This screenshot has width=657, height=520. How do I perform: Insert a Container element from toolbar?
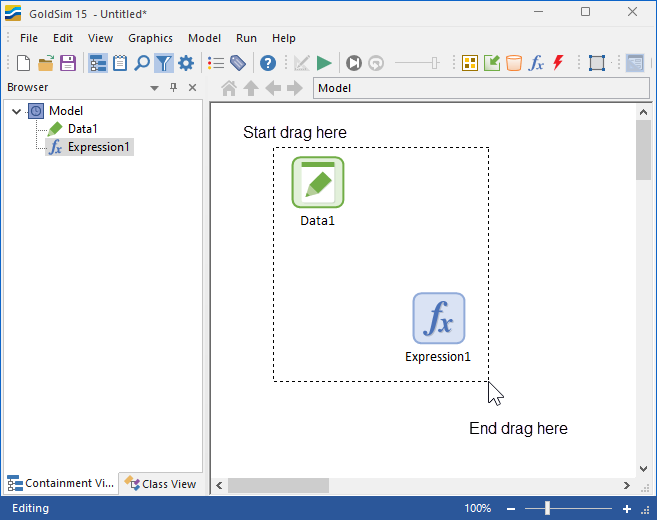pos(470,63)
